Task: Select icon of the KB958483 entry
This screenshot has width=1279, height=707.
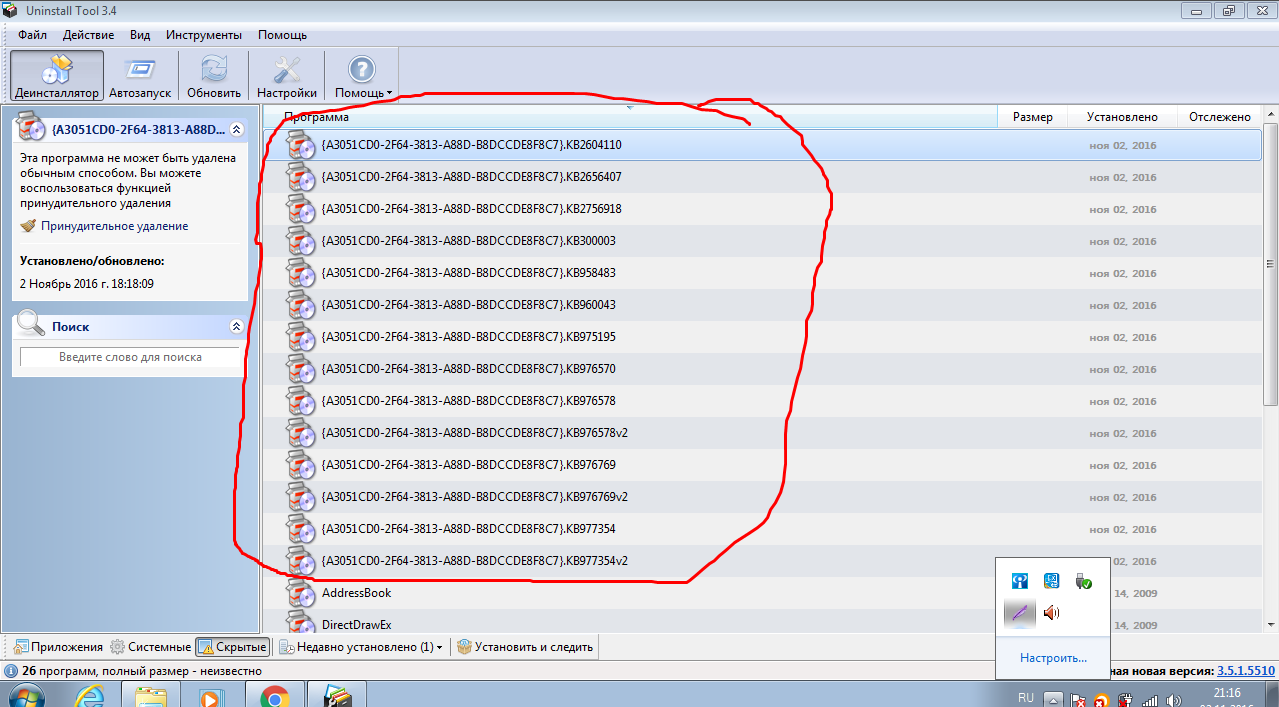Action: click(x=301, y=273)
